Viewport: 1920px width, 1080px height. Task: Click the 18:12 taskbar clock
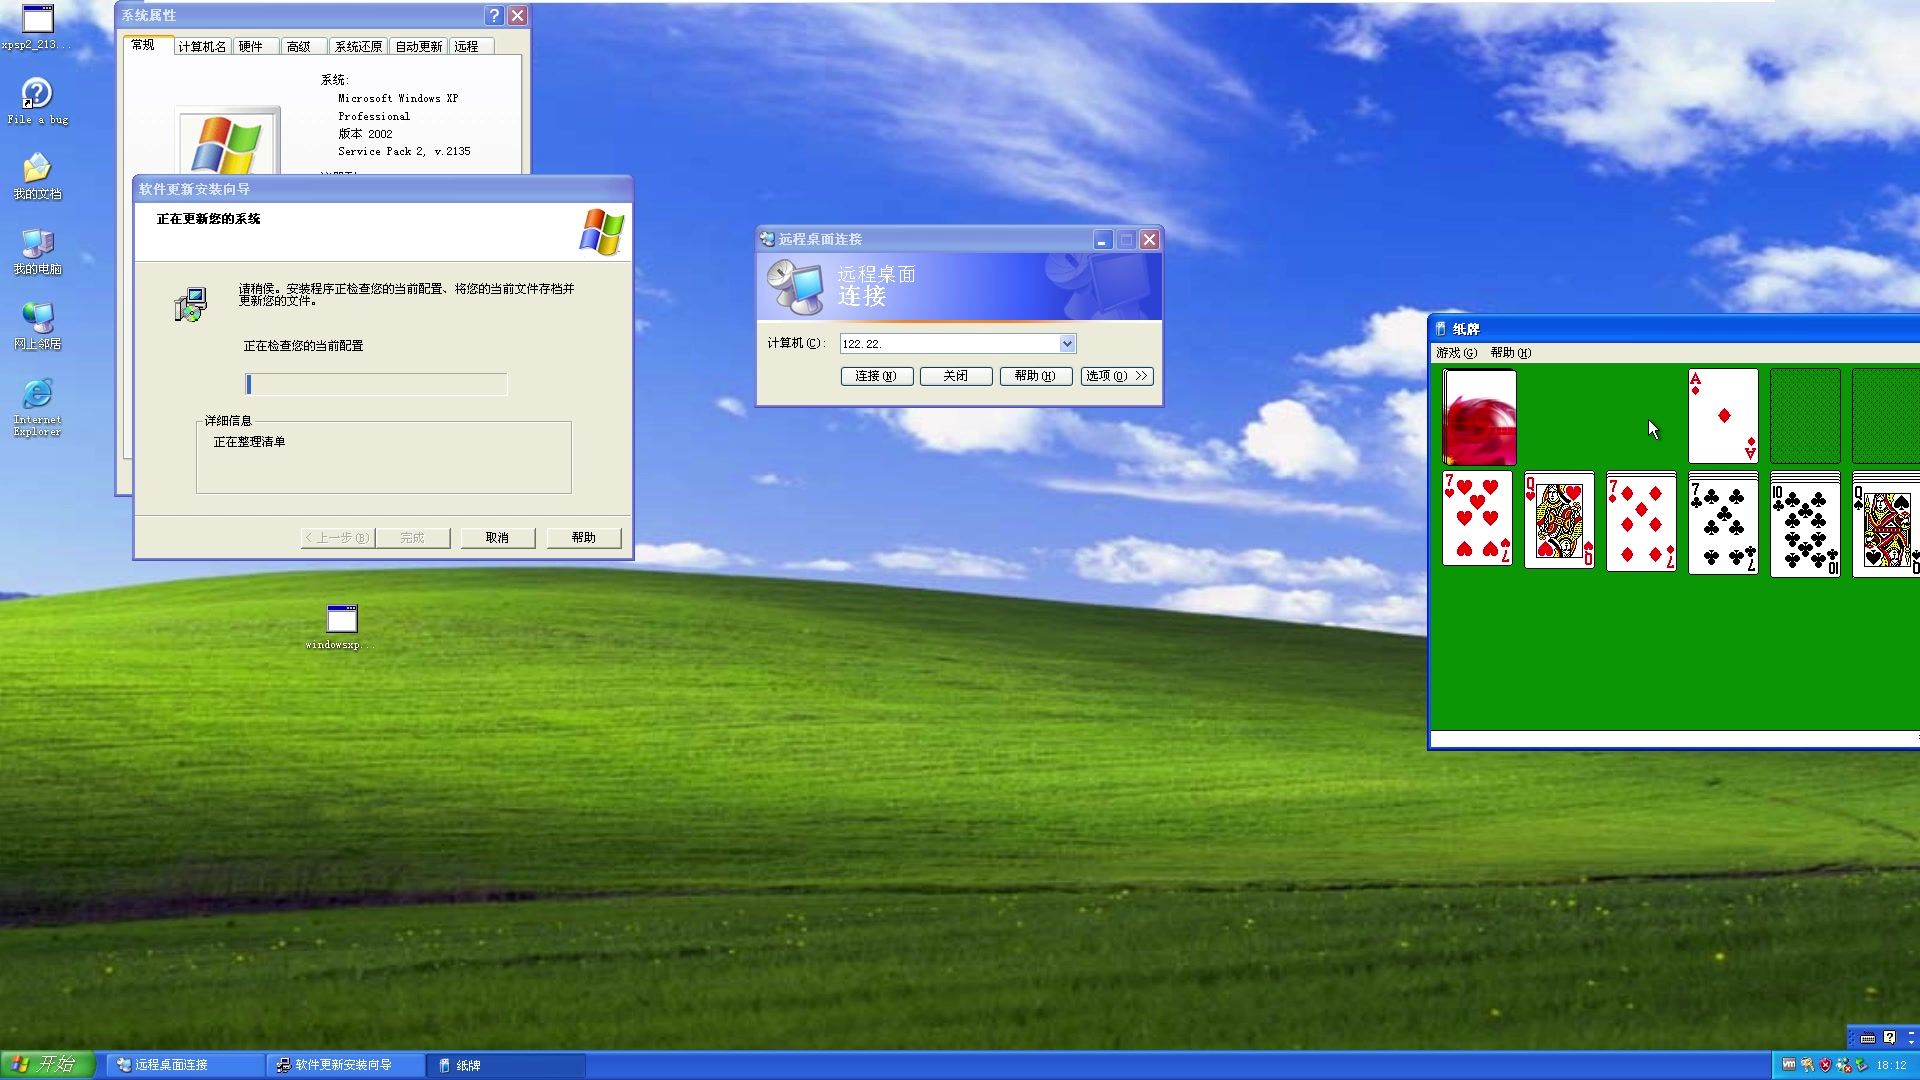coord(1891,1066)
